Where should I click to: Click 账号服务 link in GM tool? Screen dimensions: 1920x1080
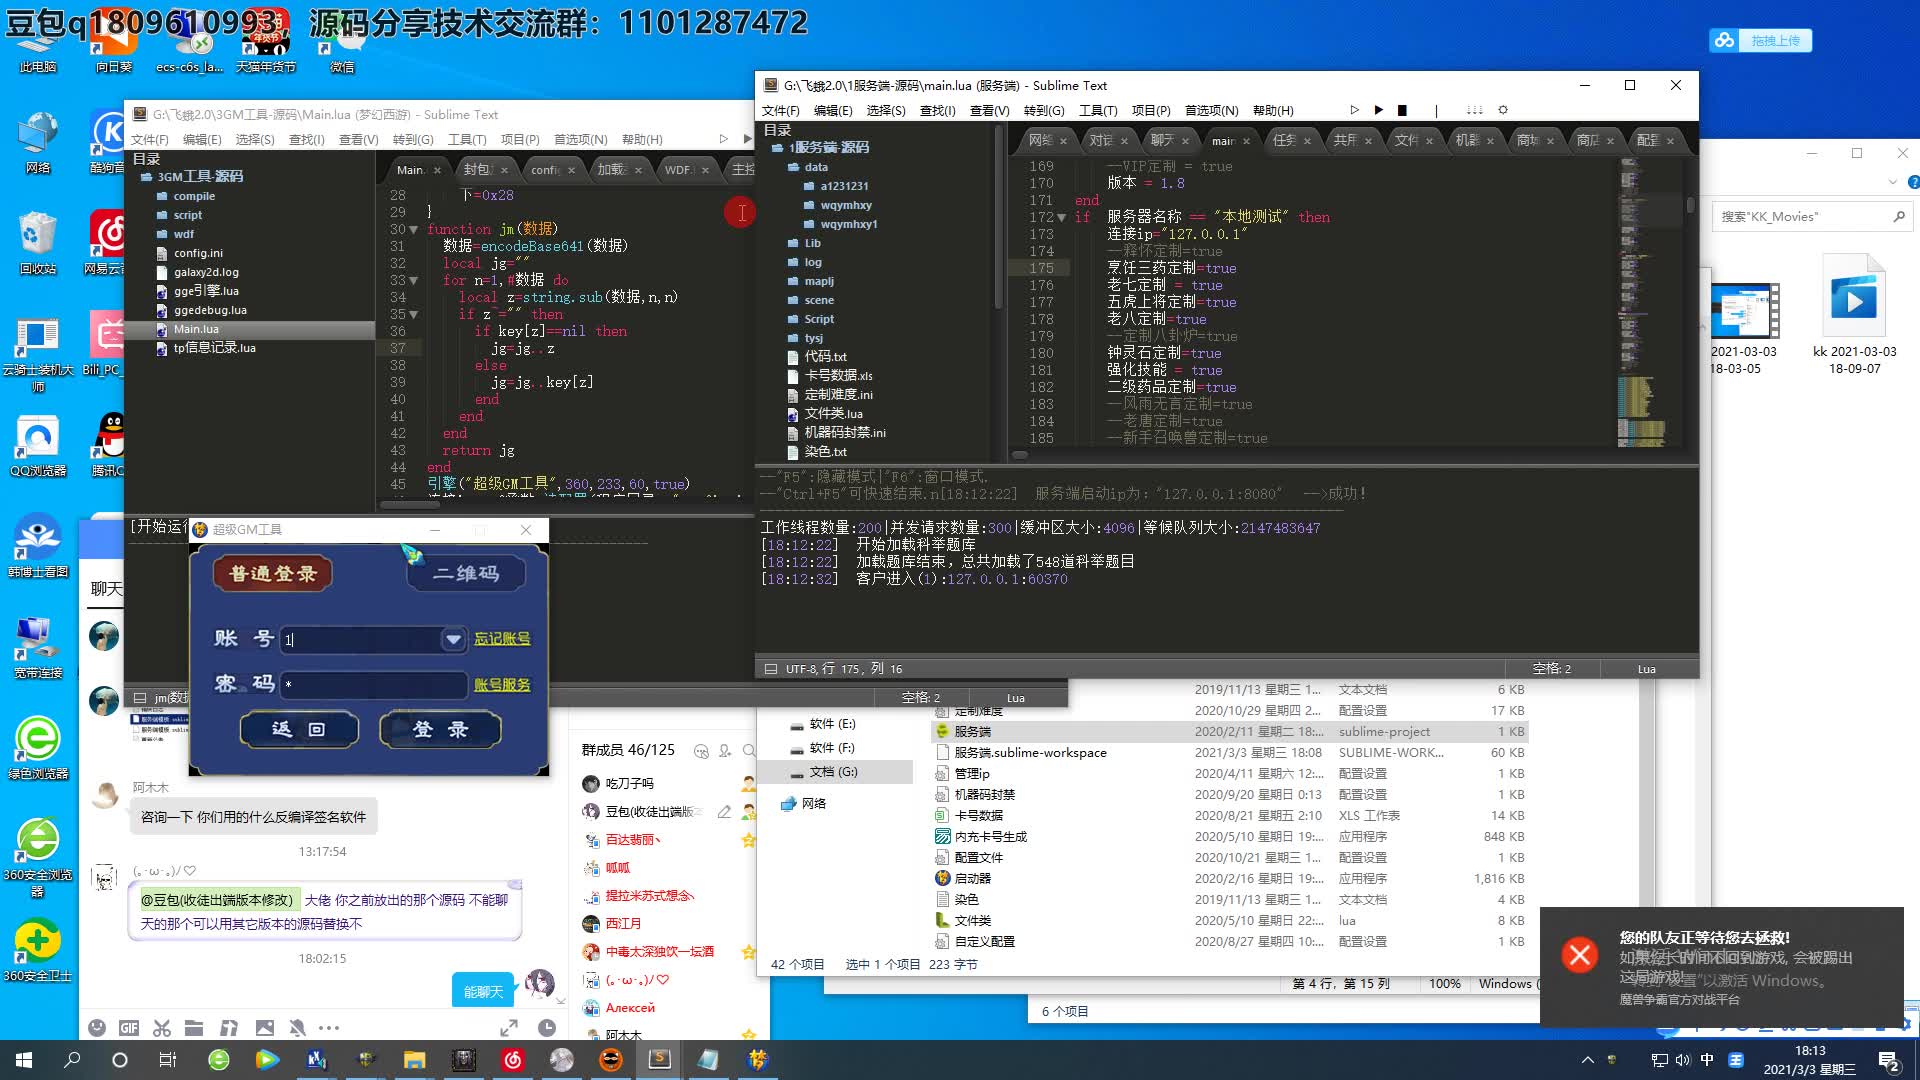click(502, 685)
